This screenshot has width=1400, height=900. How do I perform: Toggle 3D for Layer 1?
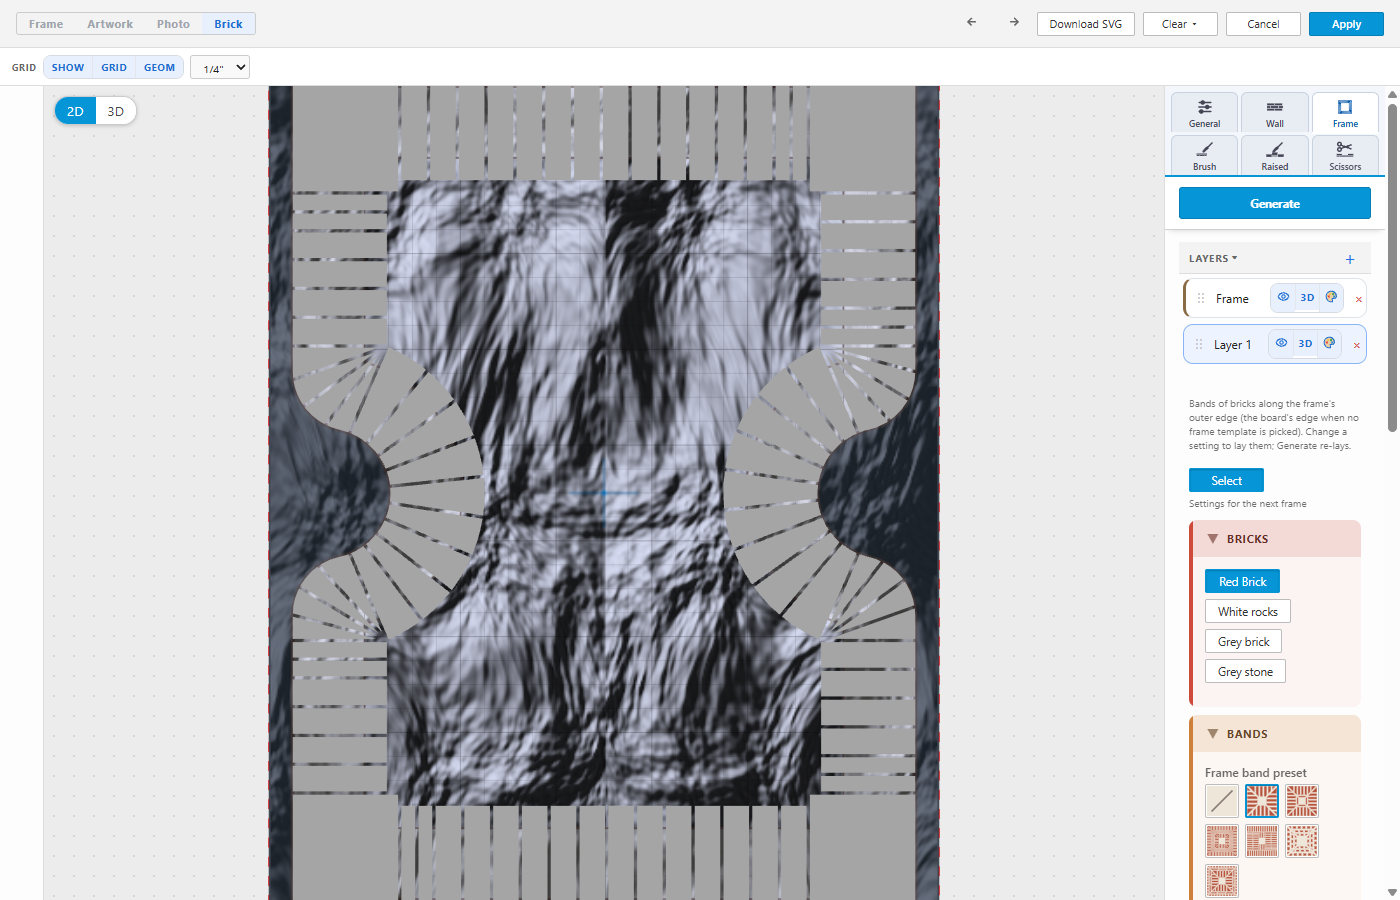coord(1305,343)
